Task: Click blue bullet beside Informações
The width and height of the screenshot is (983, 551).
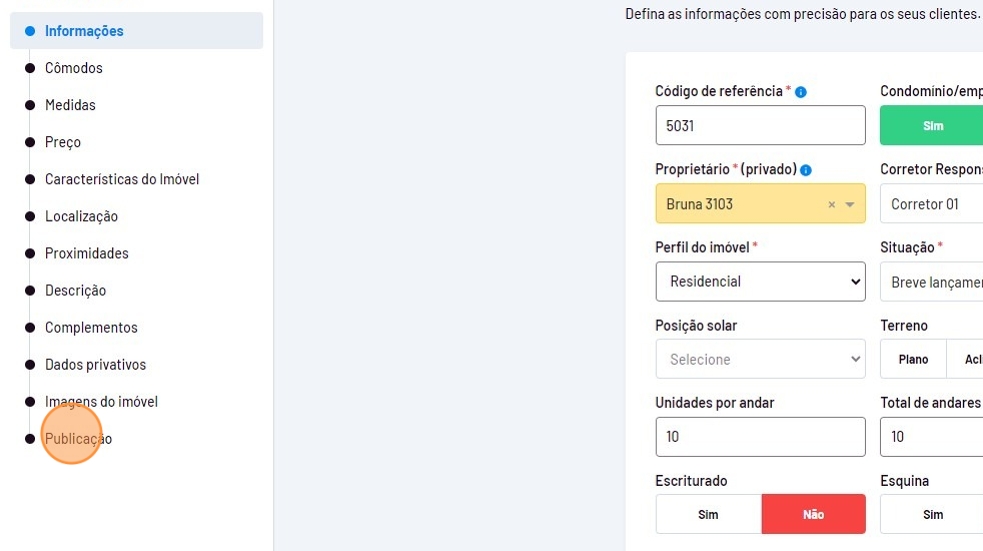Action: pos(30,31)
